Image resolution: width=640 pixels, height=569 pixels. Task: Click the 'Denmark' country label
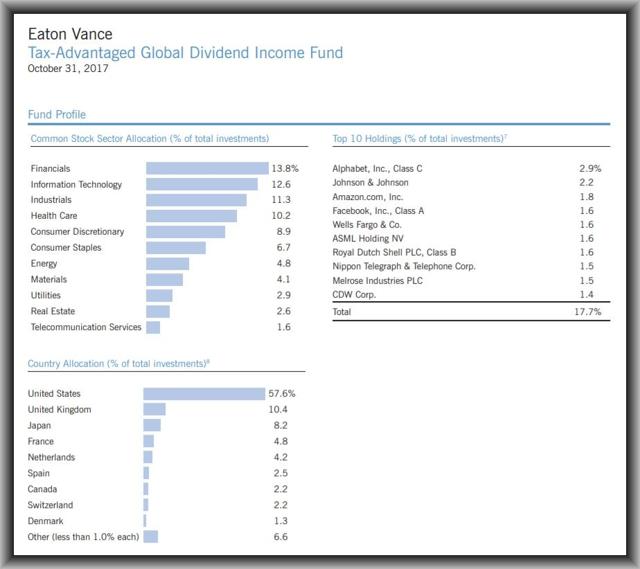coord(45,521)
